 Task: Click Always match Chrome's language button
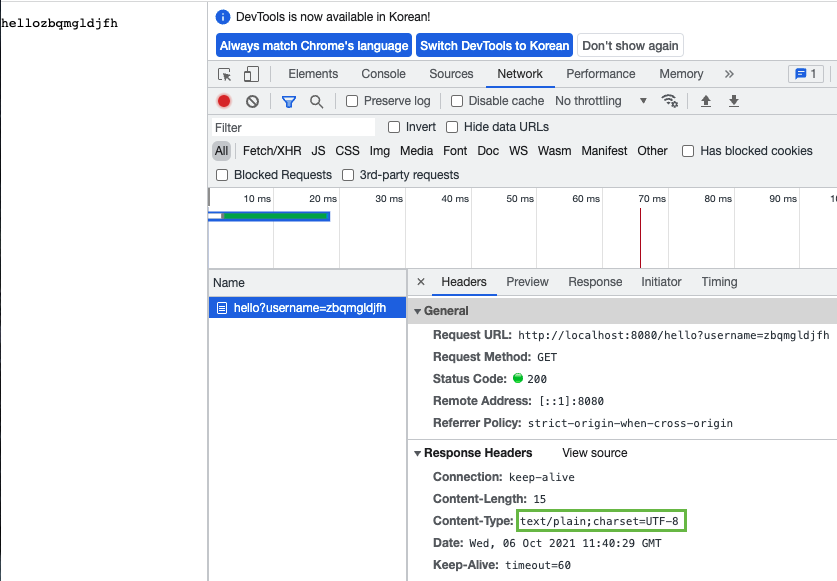pos(314,45)
